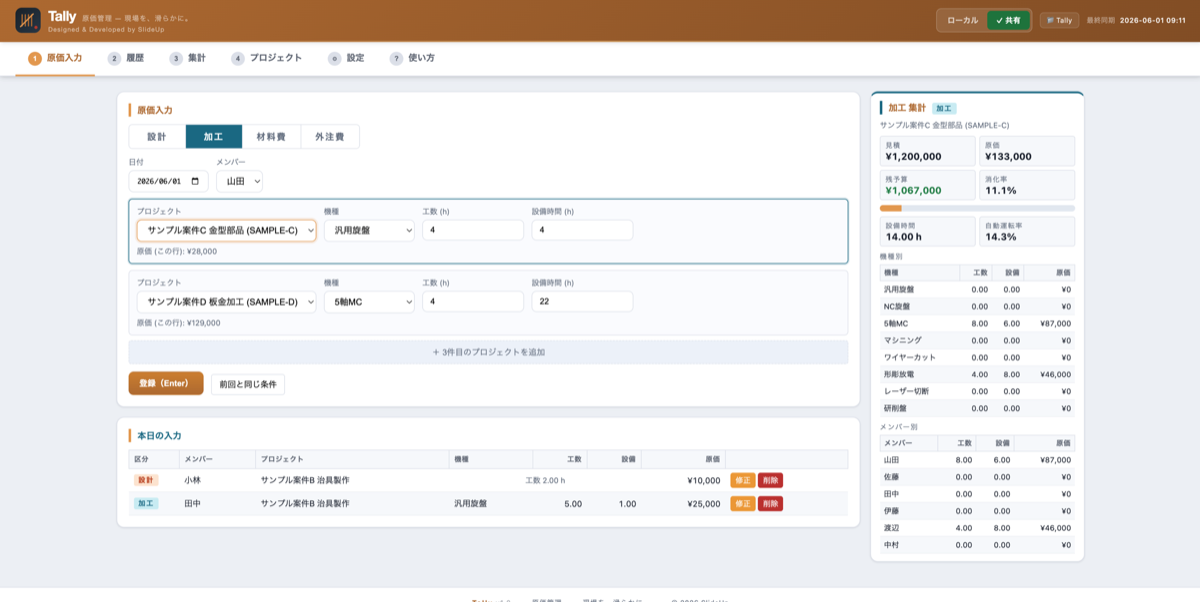Select the 材料費 cost type
The width and height of the screenshot is (1200, 602).
point(271,136)
